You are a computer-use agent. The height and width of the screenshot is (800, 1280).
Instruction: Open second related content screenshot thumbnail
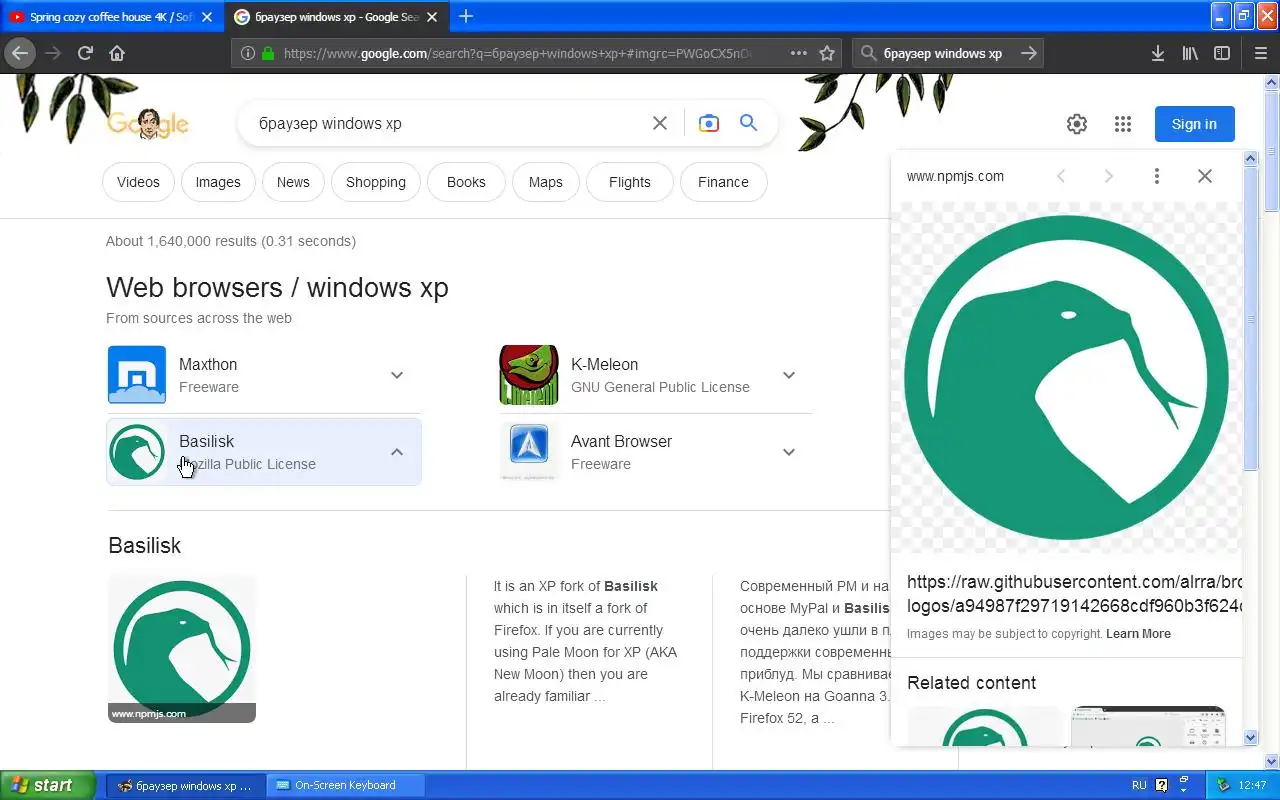tap(1148, 725)
